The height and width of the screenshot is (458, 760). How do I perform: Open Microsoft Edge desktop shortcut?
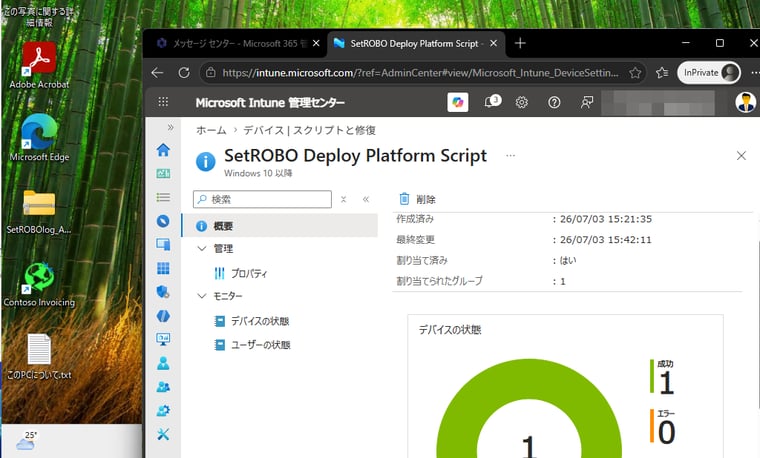point(39,138)
